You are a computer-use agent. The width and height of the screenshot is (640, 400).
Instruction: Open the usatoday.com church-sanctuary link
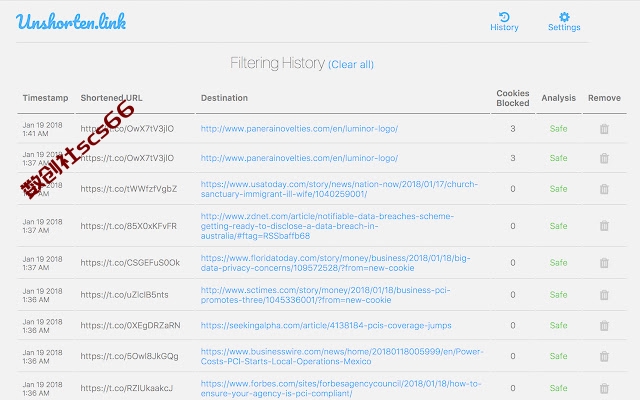click(x=339, y=189)
